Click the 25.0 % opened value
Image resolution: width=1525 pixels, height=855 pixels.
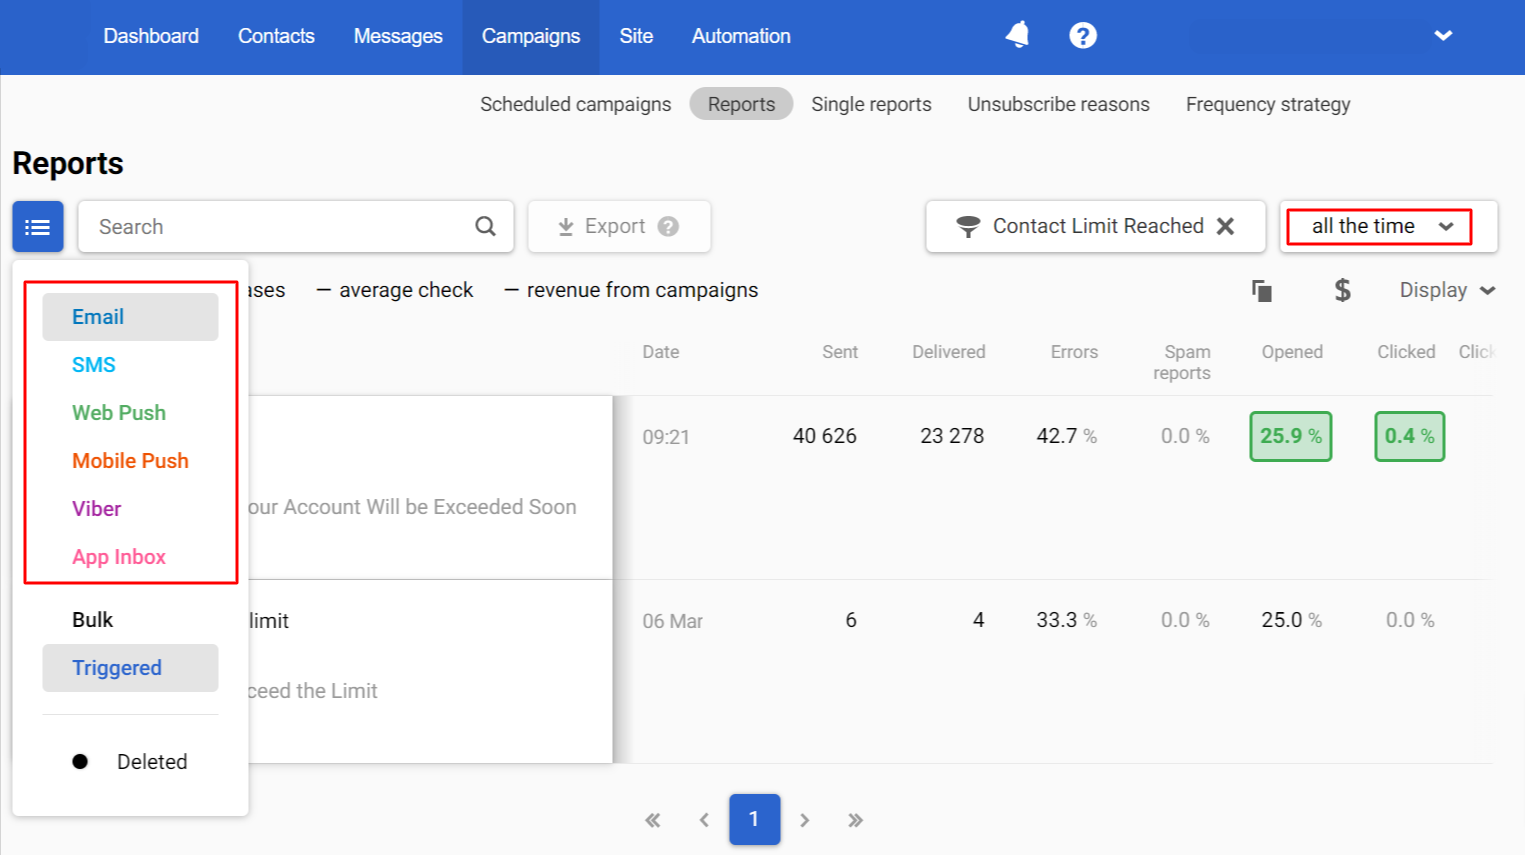click(1292, 620)
